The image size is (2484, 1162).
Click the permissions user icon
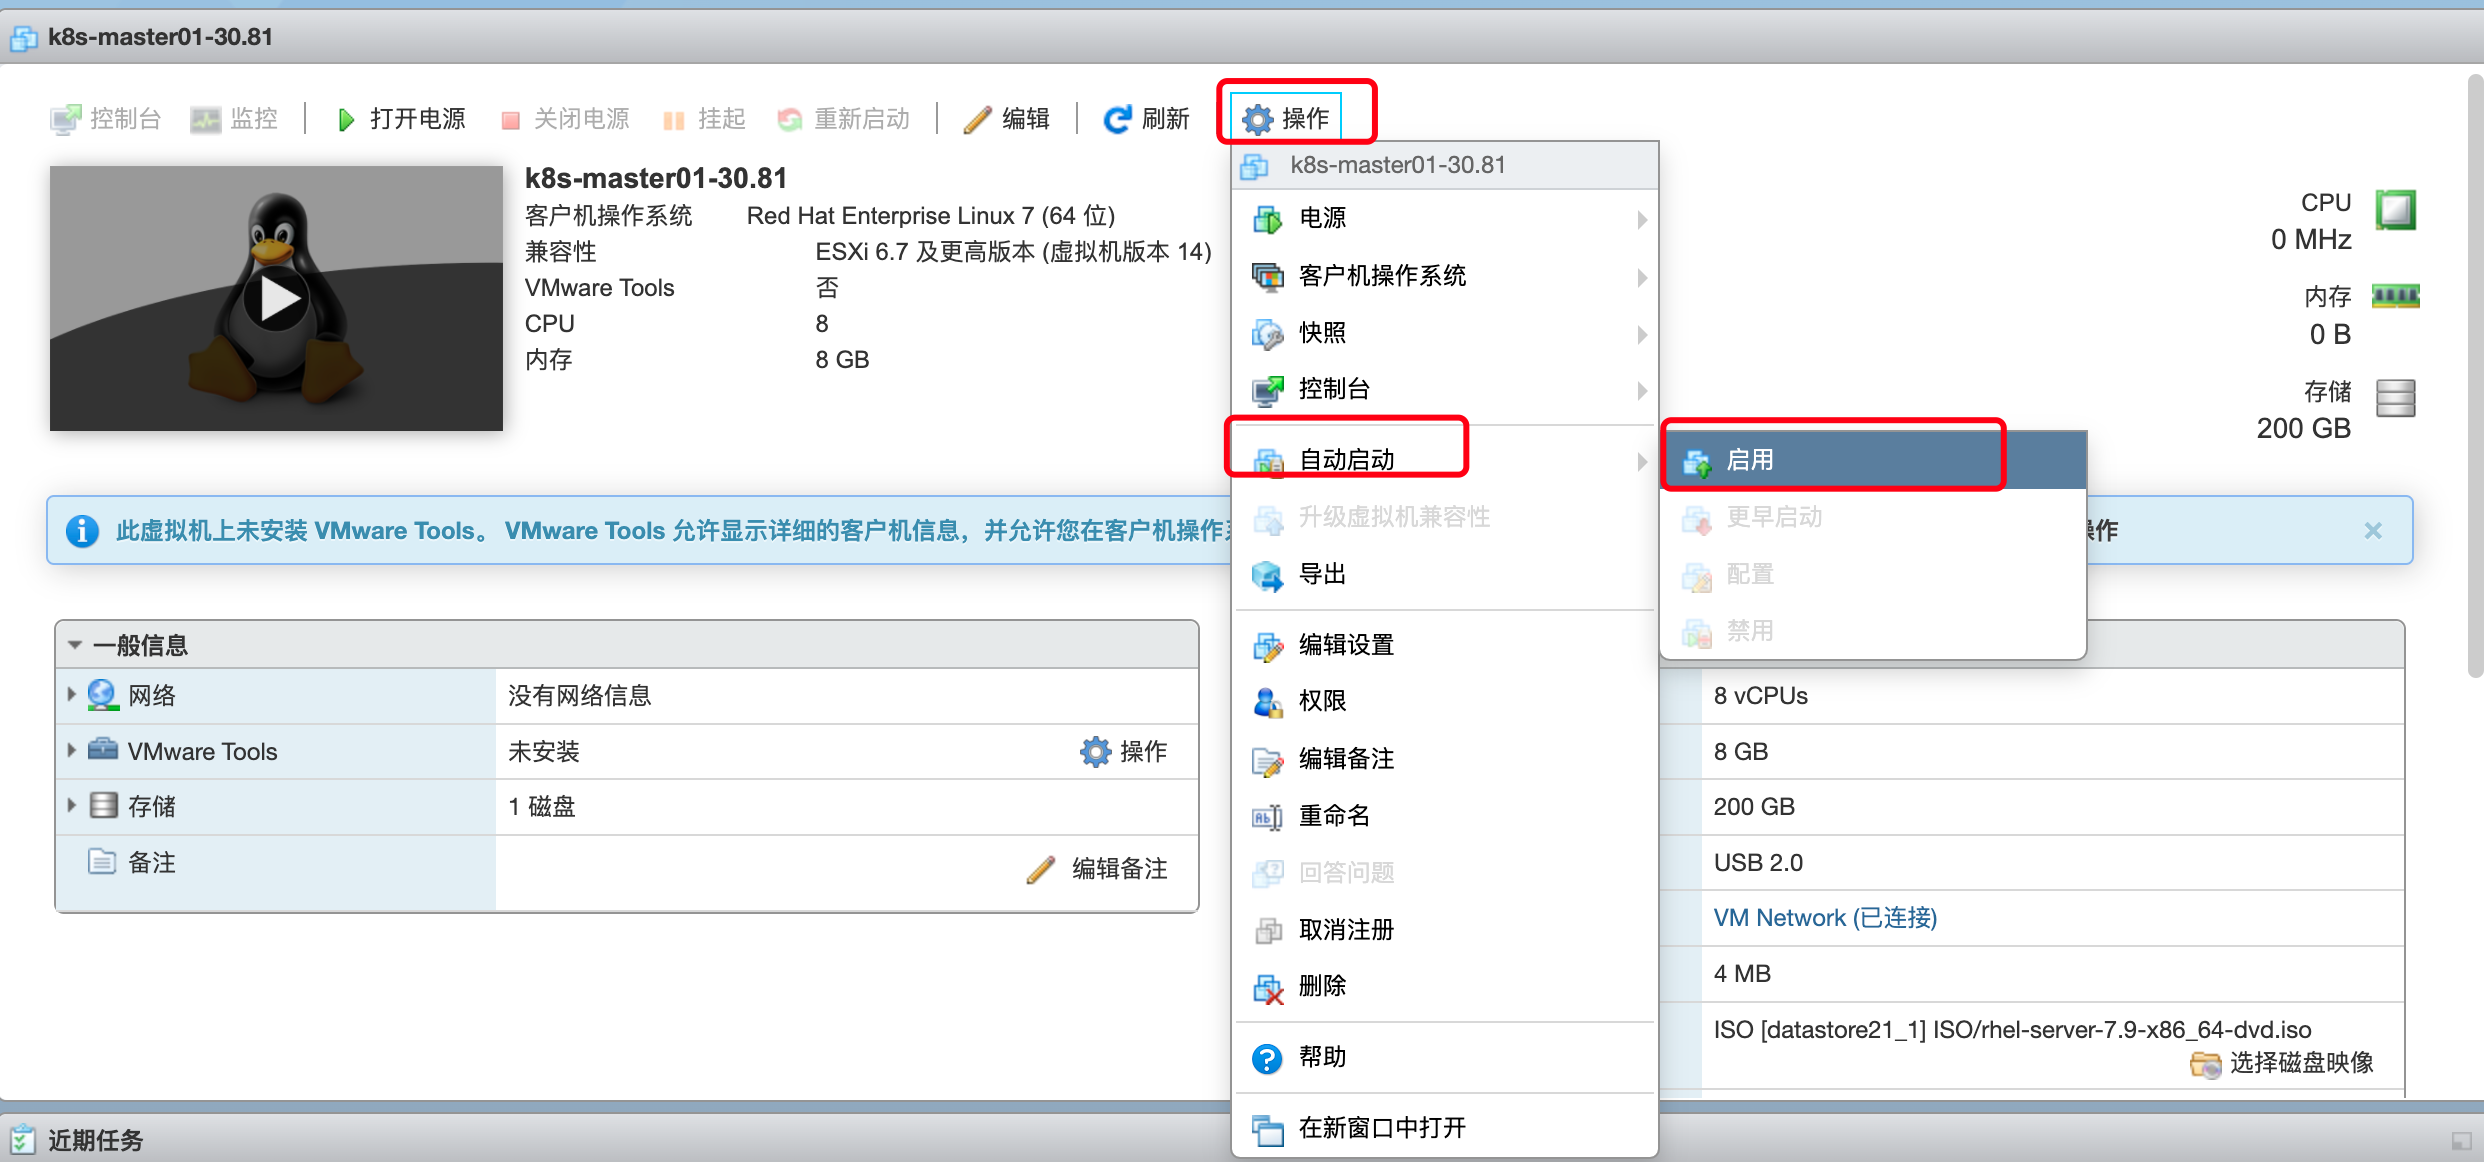(x=1268, y=702)
